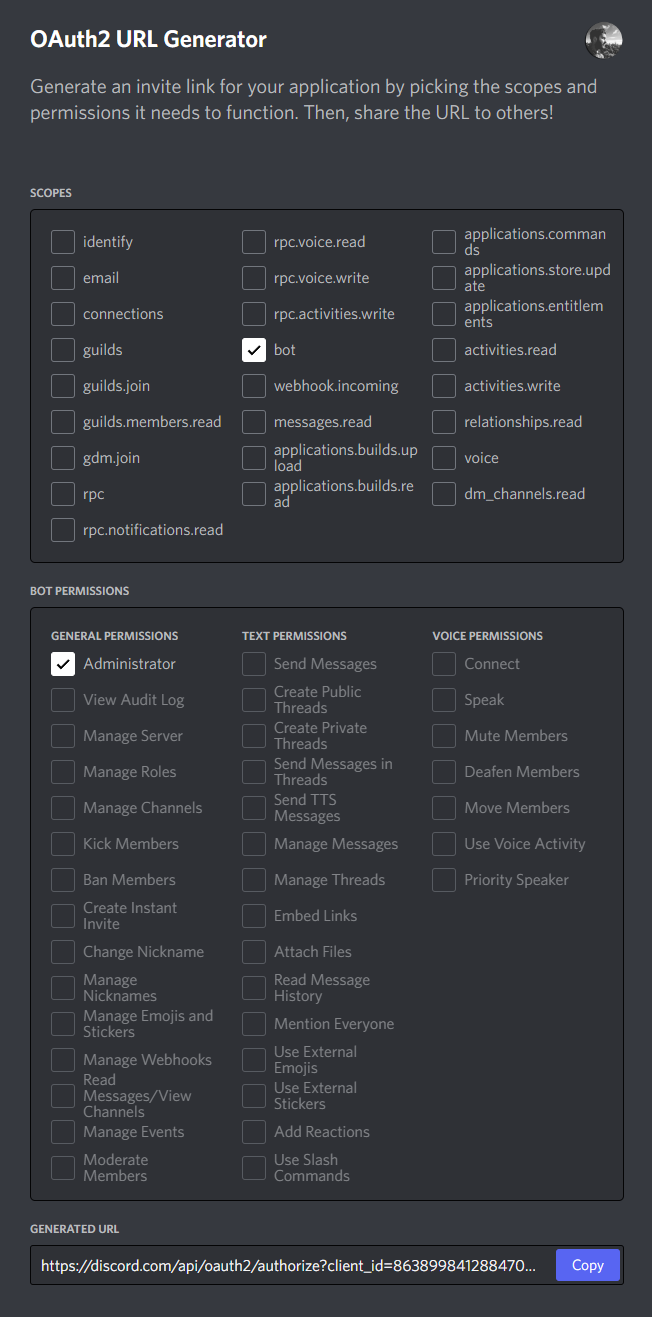Enable the Send Messages permission
The image size is (652, 1317).
click(x=253, y=663)
